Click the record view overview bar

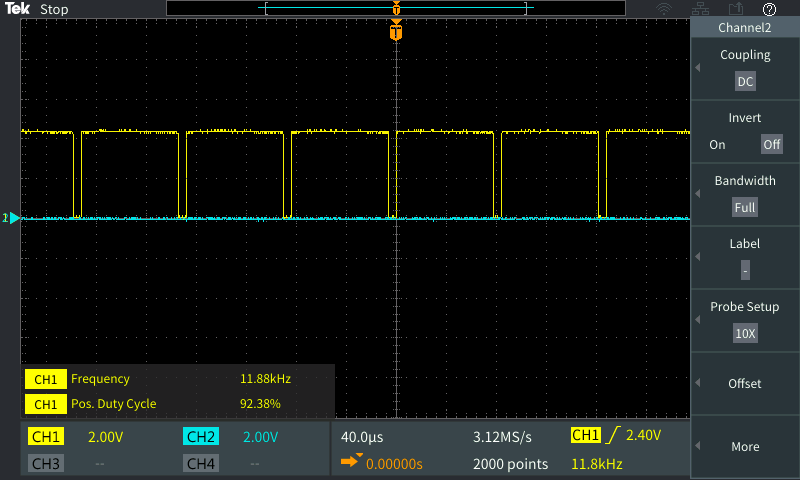point(396,8)
